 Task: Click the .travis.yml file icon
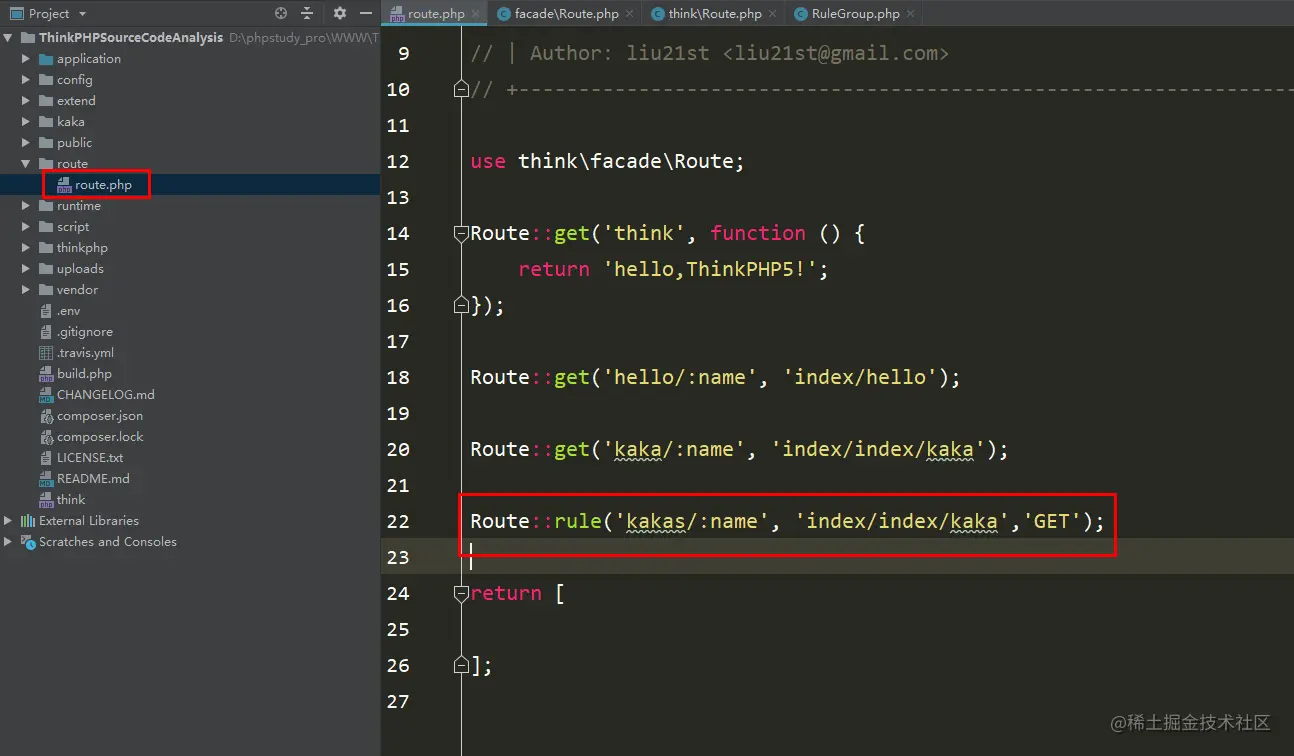46,353
